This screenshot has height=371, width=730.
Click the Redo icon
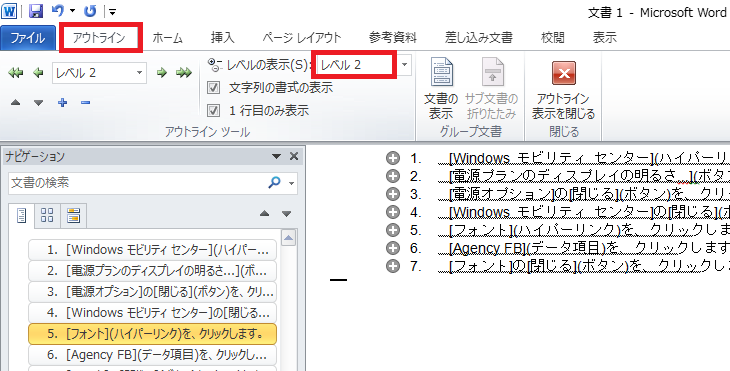90,11
